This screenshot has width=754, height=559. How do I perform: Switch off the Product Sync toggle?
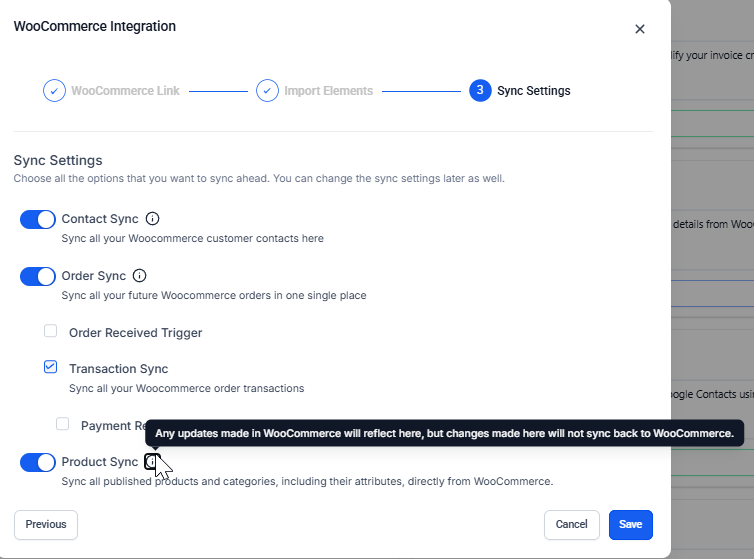tap(38, 462)
